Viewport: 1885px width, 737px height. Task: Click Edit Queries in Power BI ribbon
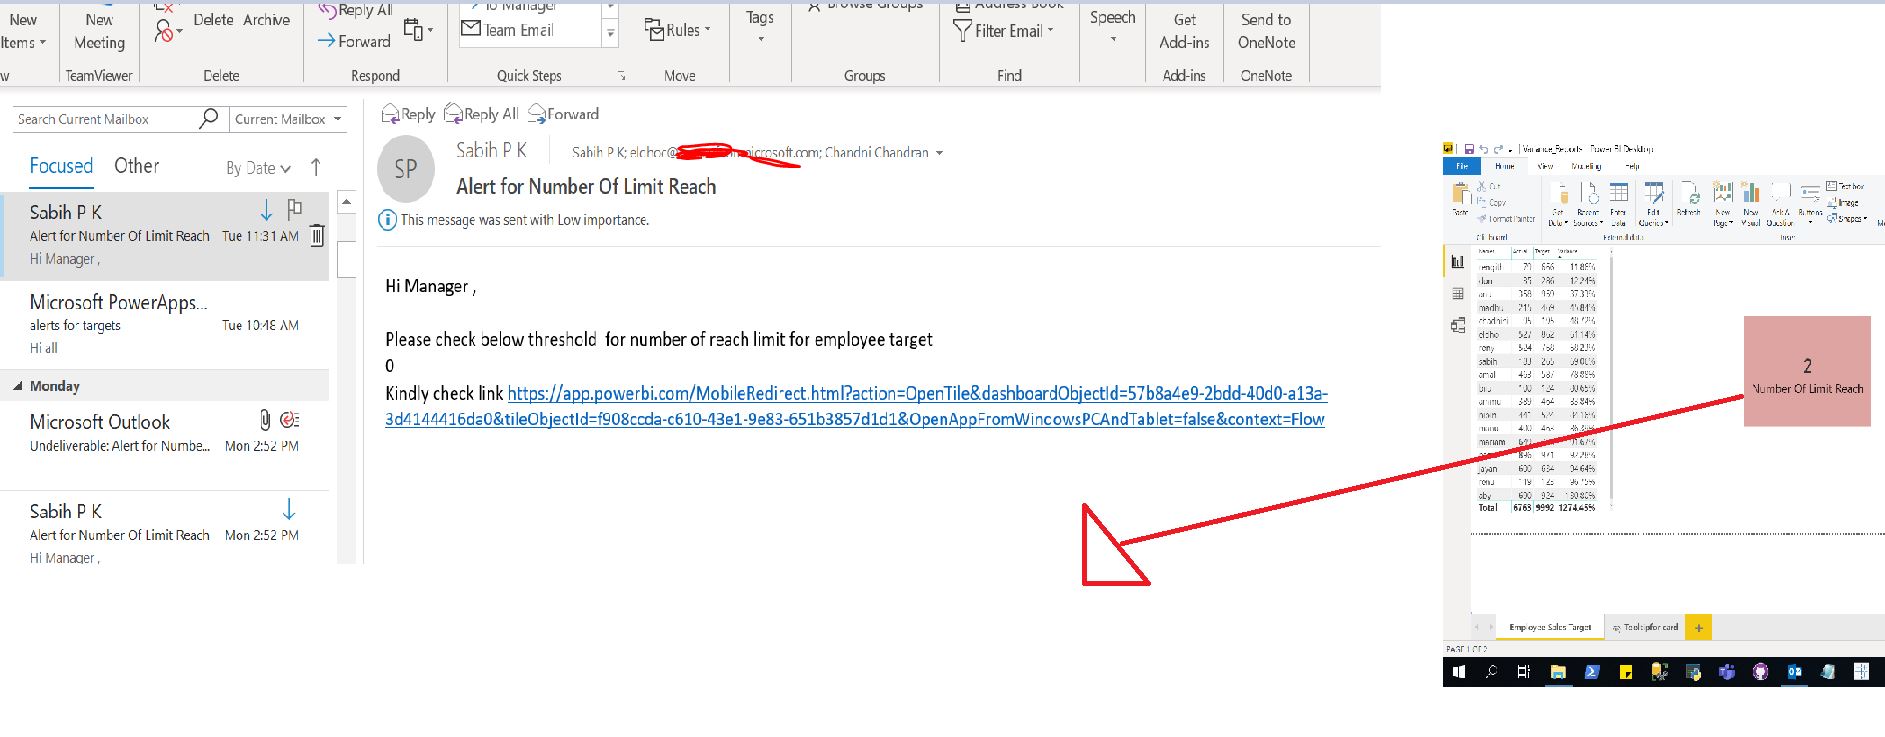coord(1653,203)
